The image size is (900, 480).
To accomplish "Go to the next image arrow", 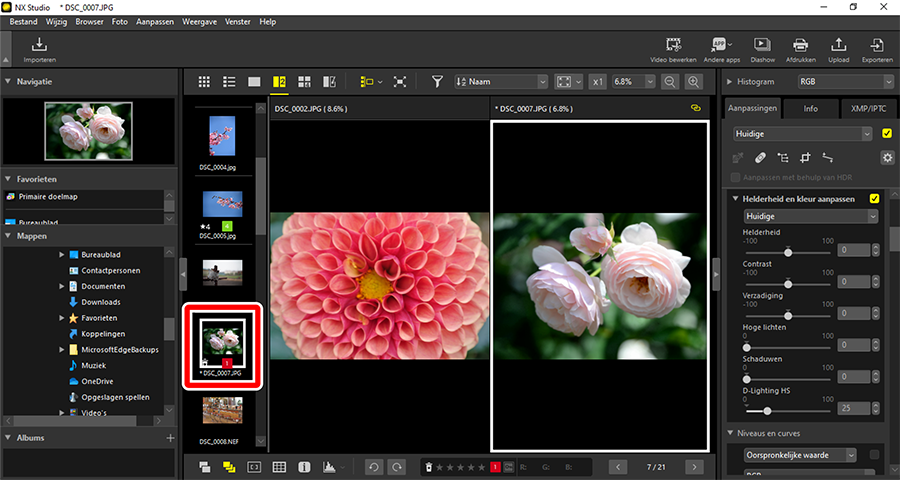I will [694, 467].
